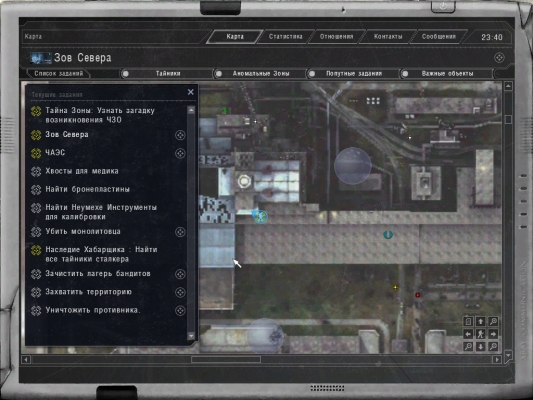The width and height of the screenshot is (533, 400).
Task: Click map vertical scrollbar down arrow
Action: click(x=508, y=355)
